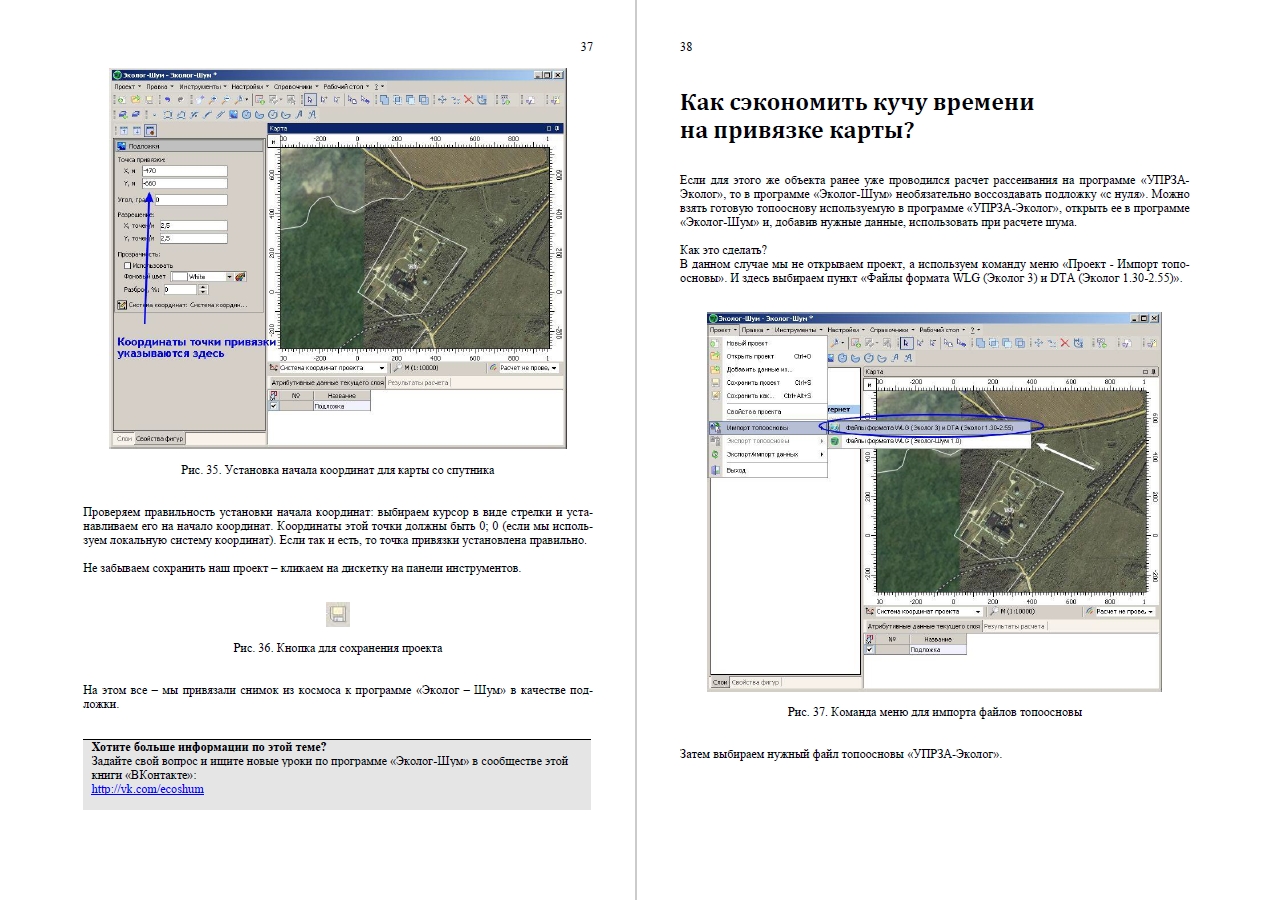Viewport: 1275px width, 900px height.
Task: Click the 'Название' column header in Fig. 37 table
Action: (937, 638)
